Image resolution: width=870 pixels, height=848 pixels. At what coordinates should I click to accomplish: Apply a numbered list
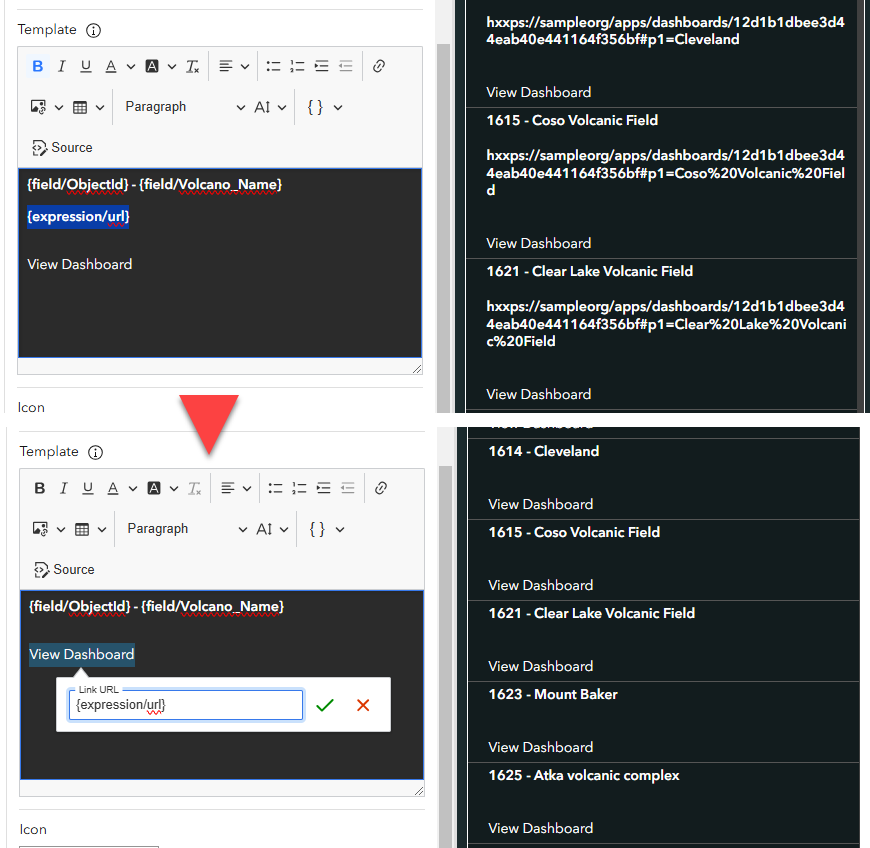[297, 66]
